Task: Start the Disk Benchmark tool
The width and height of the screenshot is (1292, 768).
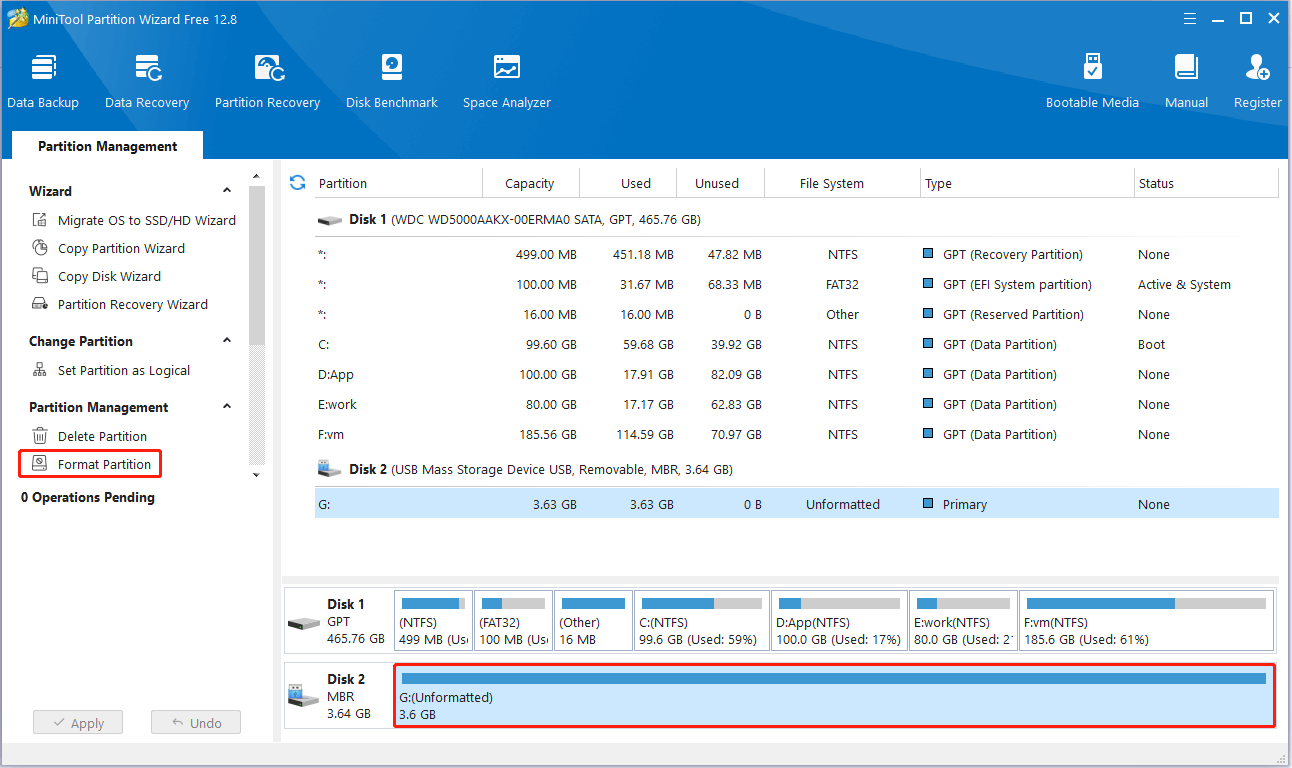Action: pyautogui.click(x=392, y=82)
